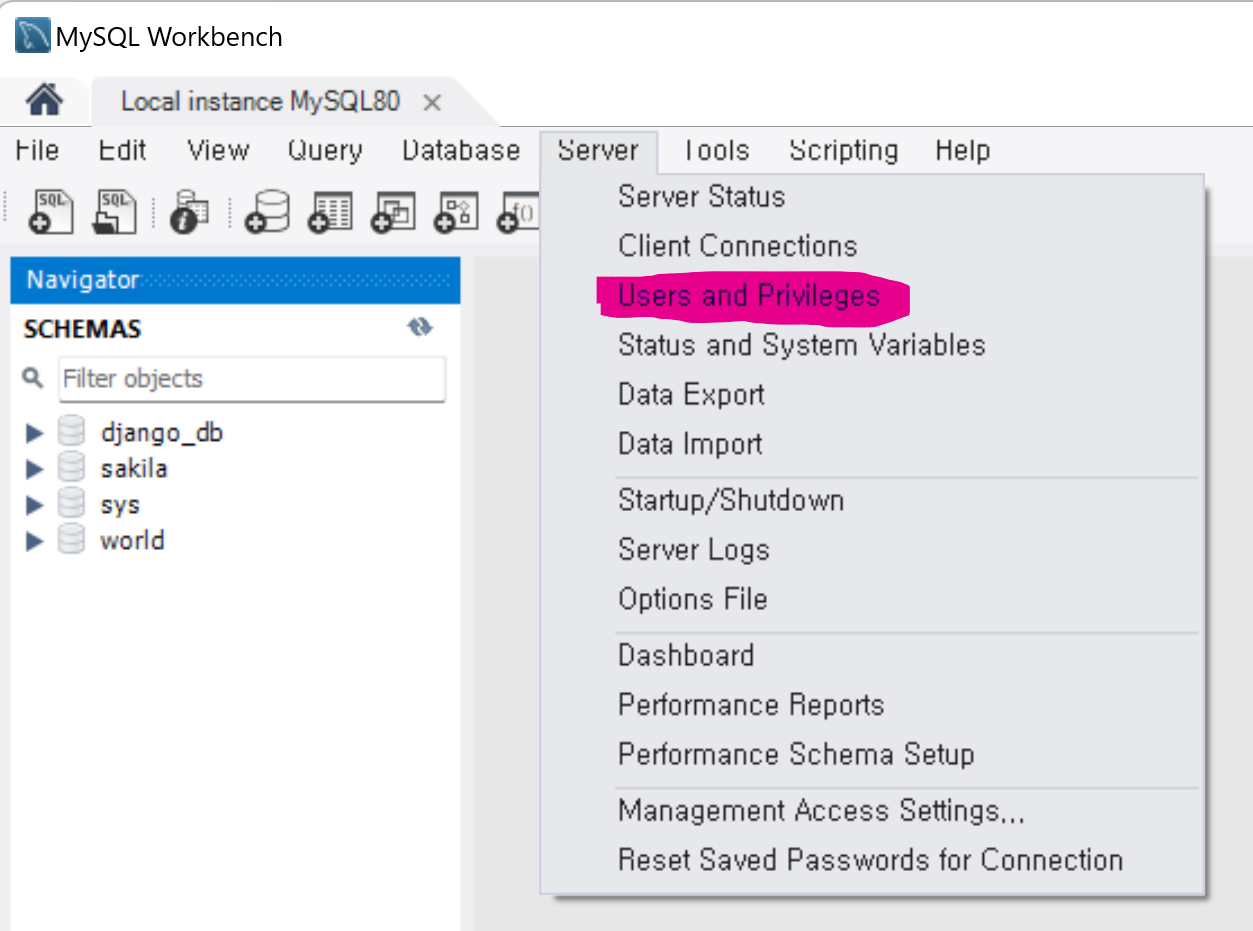Click the Filter objects search field

point(252,379)
